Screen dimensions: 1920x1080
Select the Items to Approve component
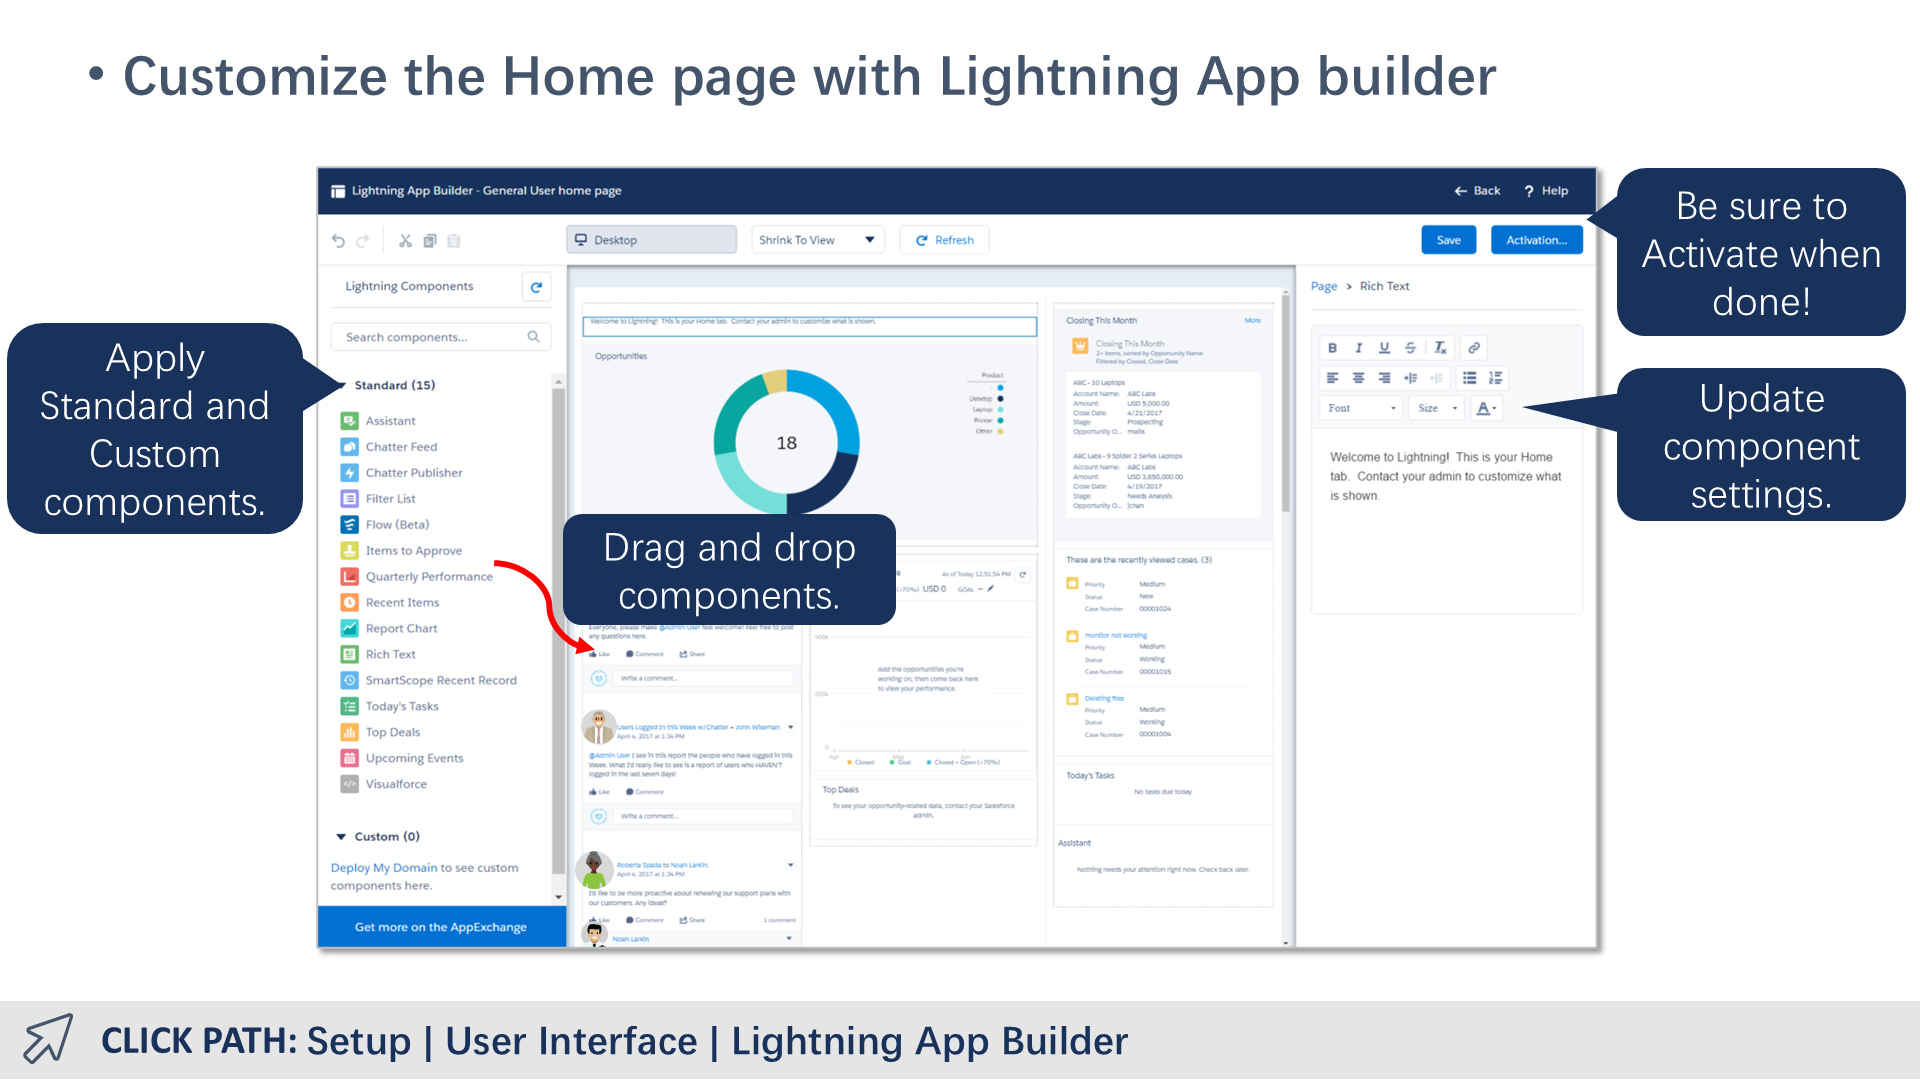[x=402, y=551]
